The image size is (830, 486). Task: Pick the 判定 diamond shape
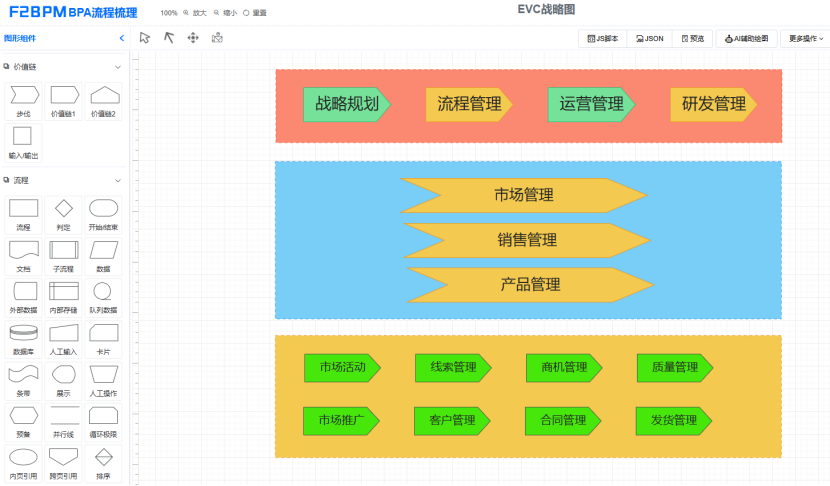point(64,214)
